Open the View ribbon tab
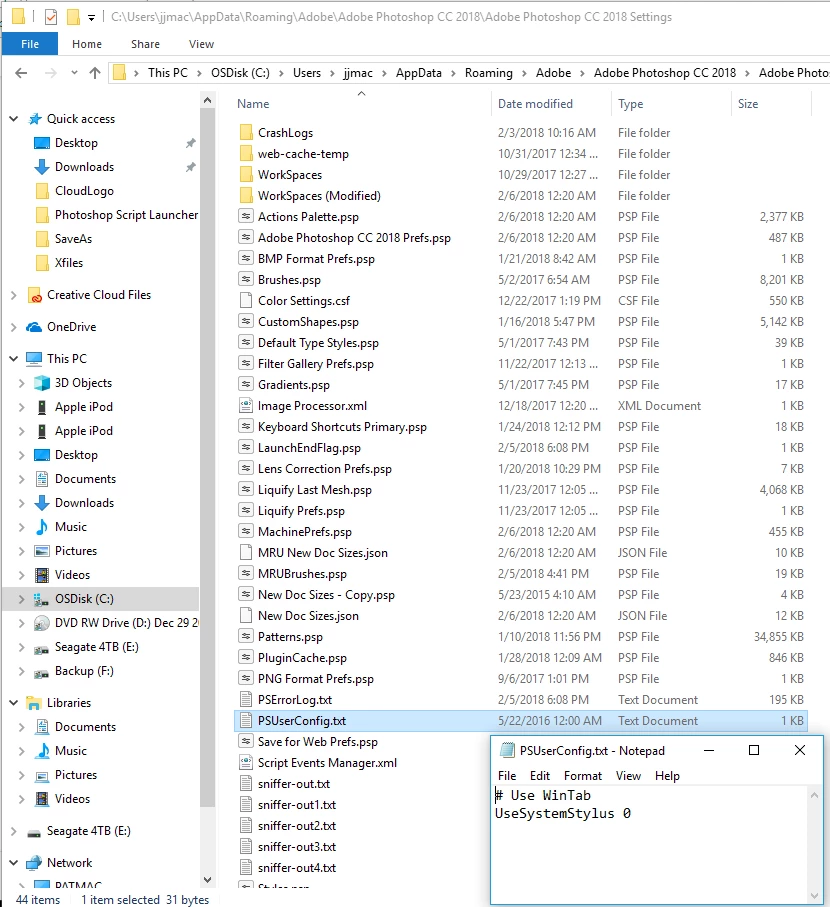This screenshot has width=830, height=907. [x=201, y=44]
